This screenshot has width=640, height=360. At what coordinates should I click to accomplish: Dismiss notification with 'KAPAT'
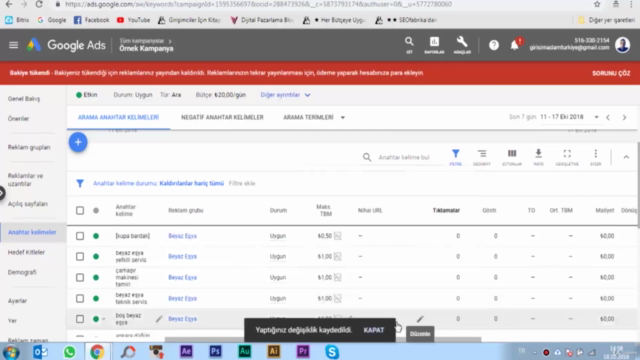tap(374, 330)
